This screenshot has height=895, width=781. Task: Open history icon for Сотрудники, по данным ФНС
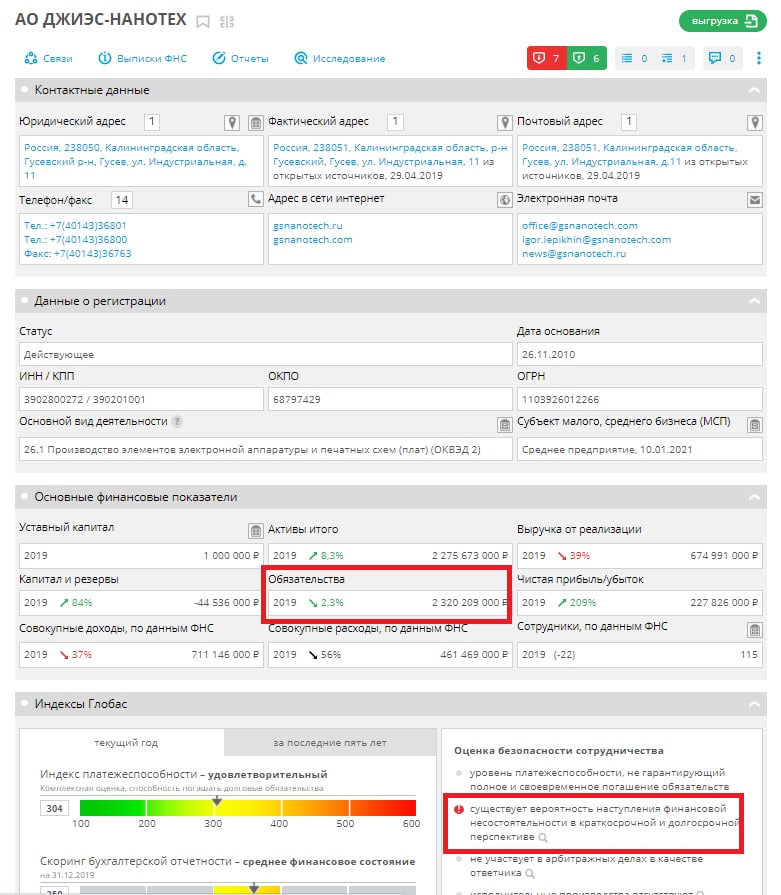[755, 630]
